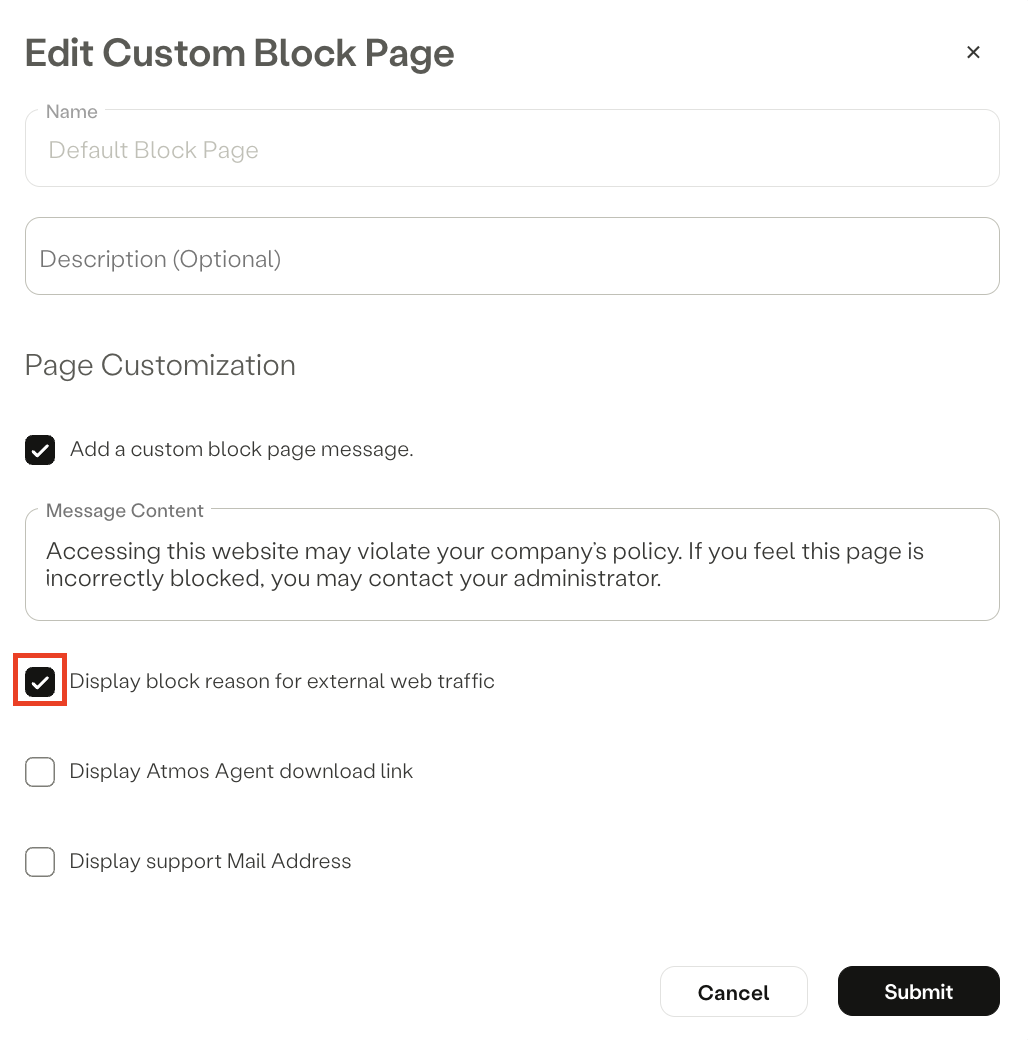Click inside the Message Content text area
This screenshot has width=1028, height=1040.
(x=512, y=565)
